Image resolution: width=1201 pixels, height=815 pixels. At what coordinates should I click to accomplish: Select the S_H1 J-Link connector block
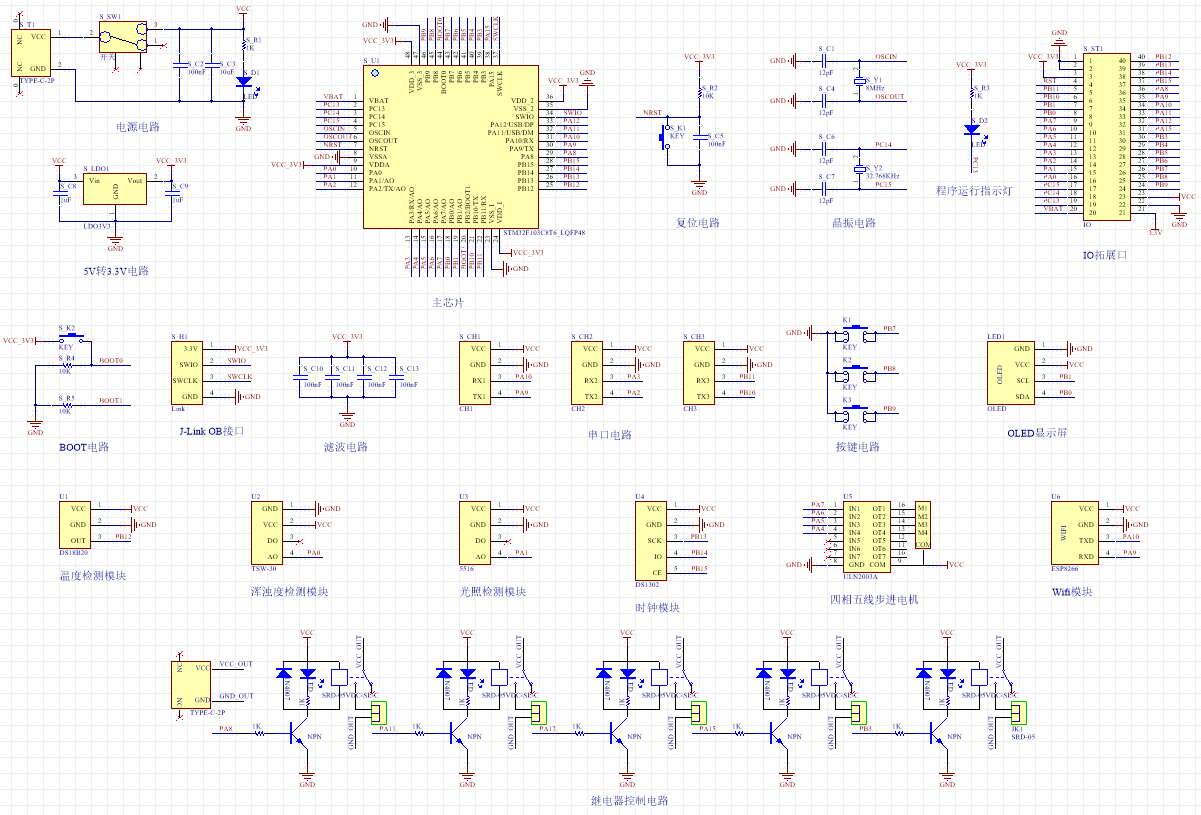pyautogui.click(x=190, y=372)
